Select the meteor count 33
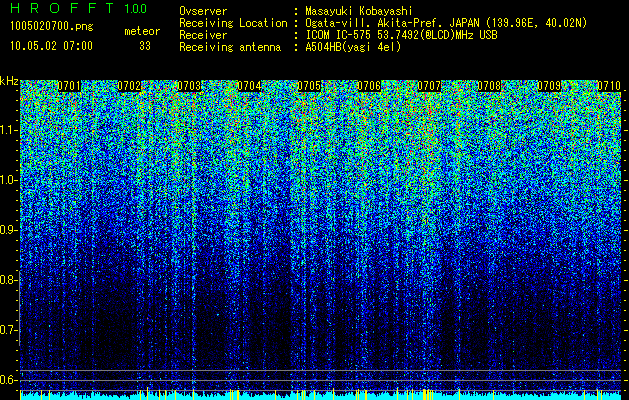 (145, 46)
